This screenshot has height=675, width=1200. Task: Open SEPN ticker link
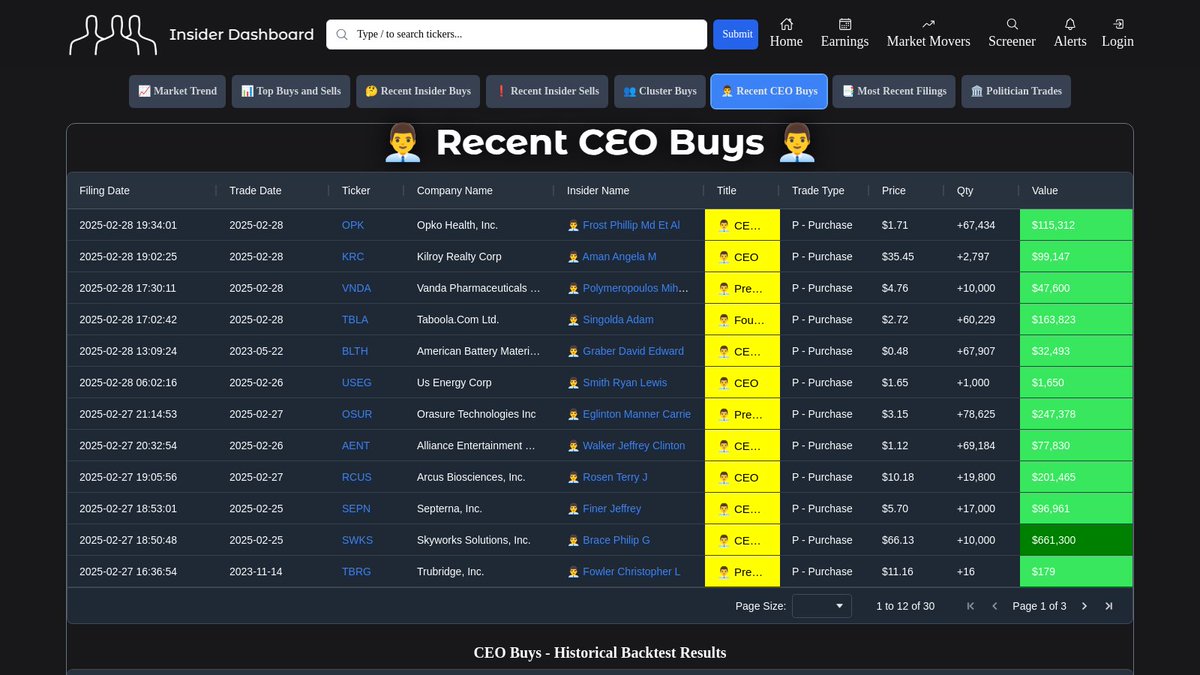click(356, 509)
